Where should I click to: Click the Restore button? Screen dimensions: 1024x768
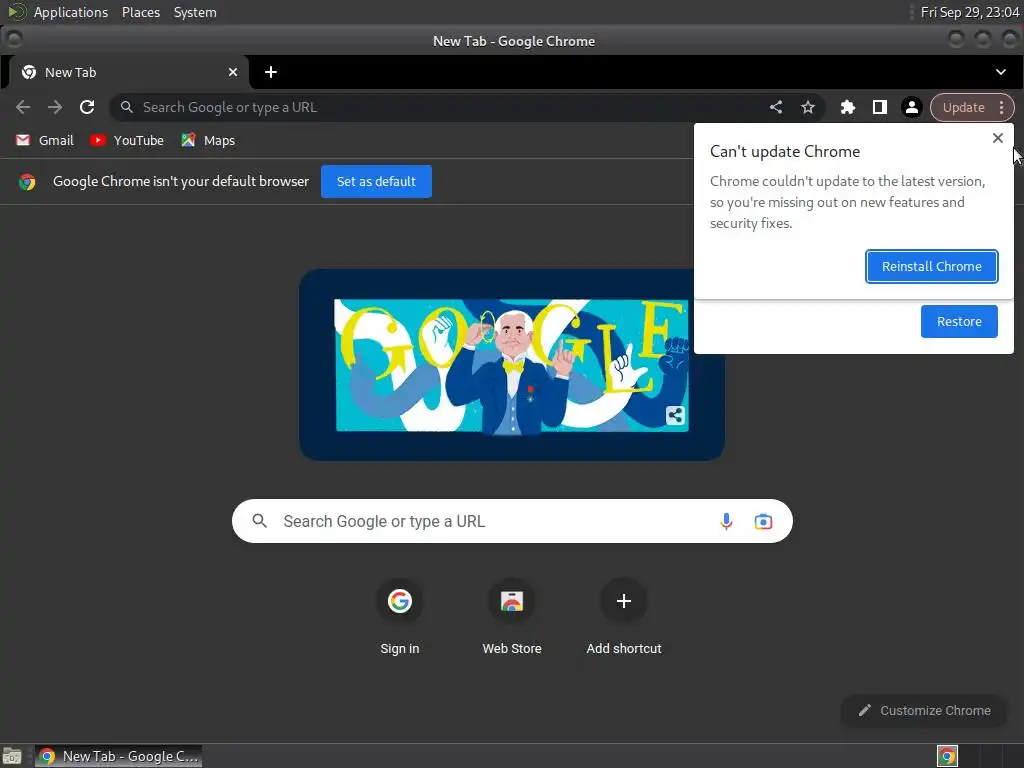959,321
